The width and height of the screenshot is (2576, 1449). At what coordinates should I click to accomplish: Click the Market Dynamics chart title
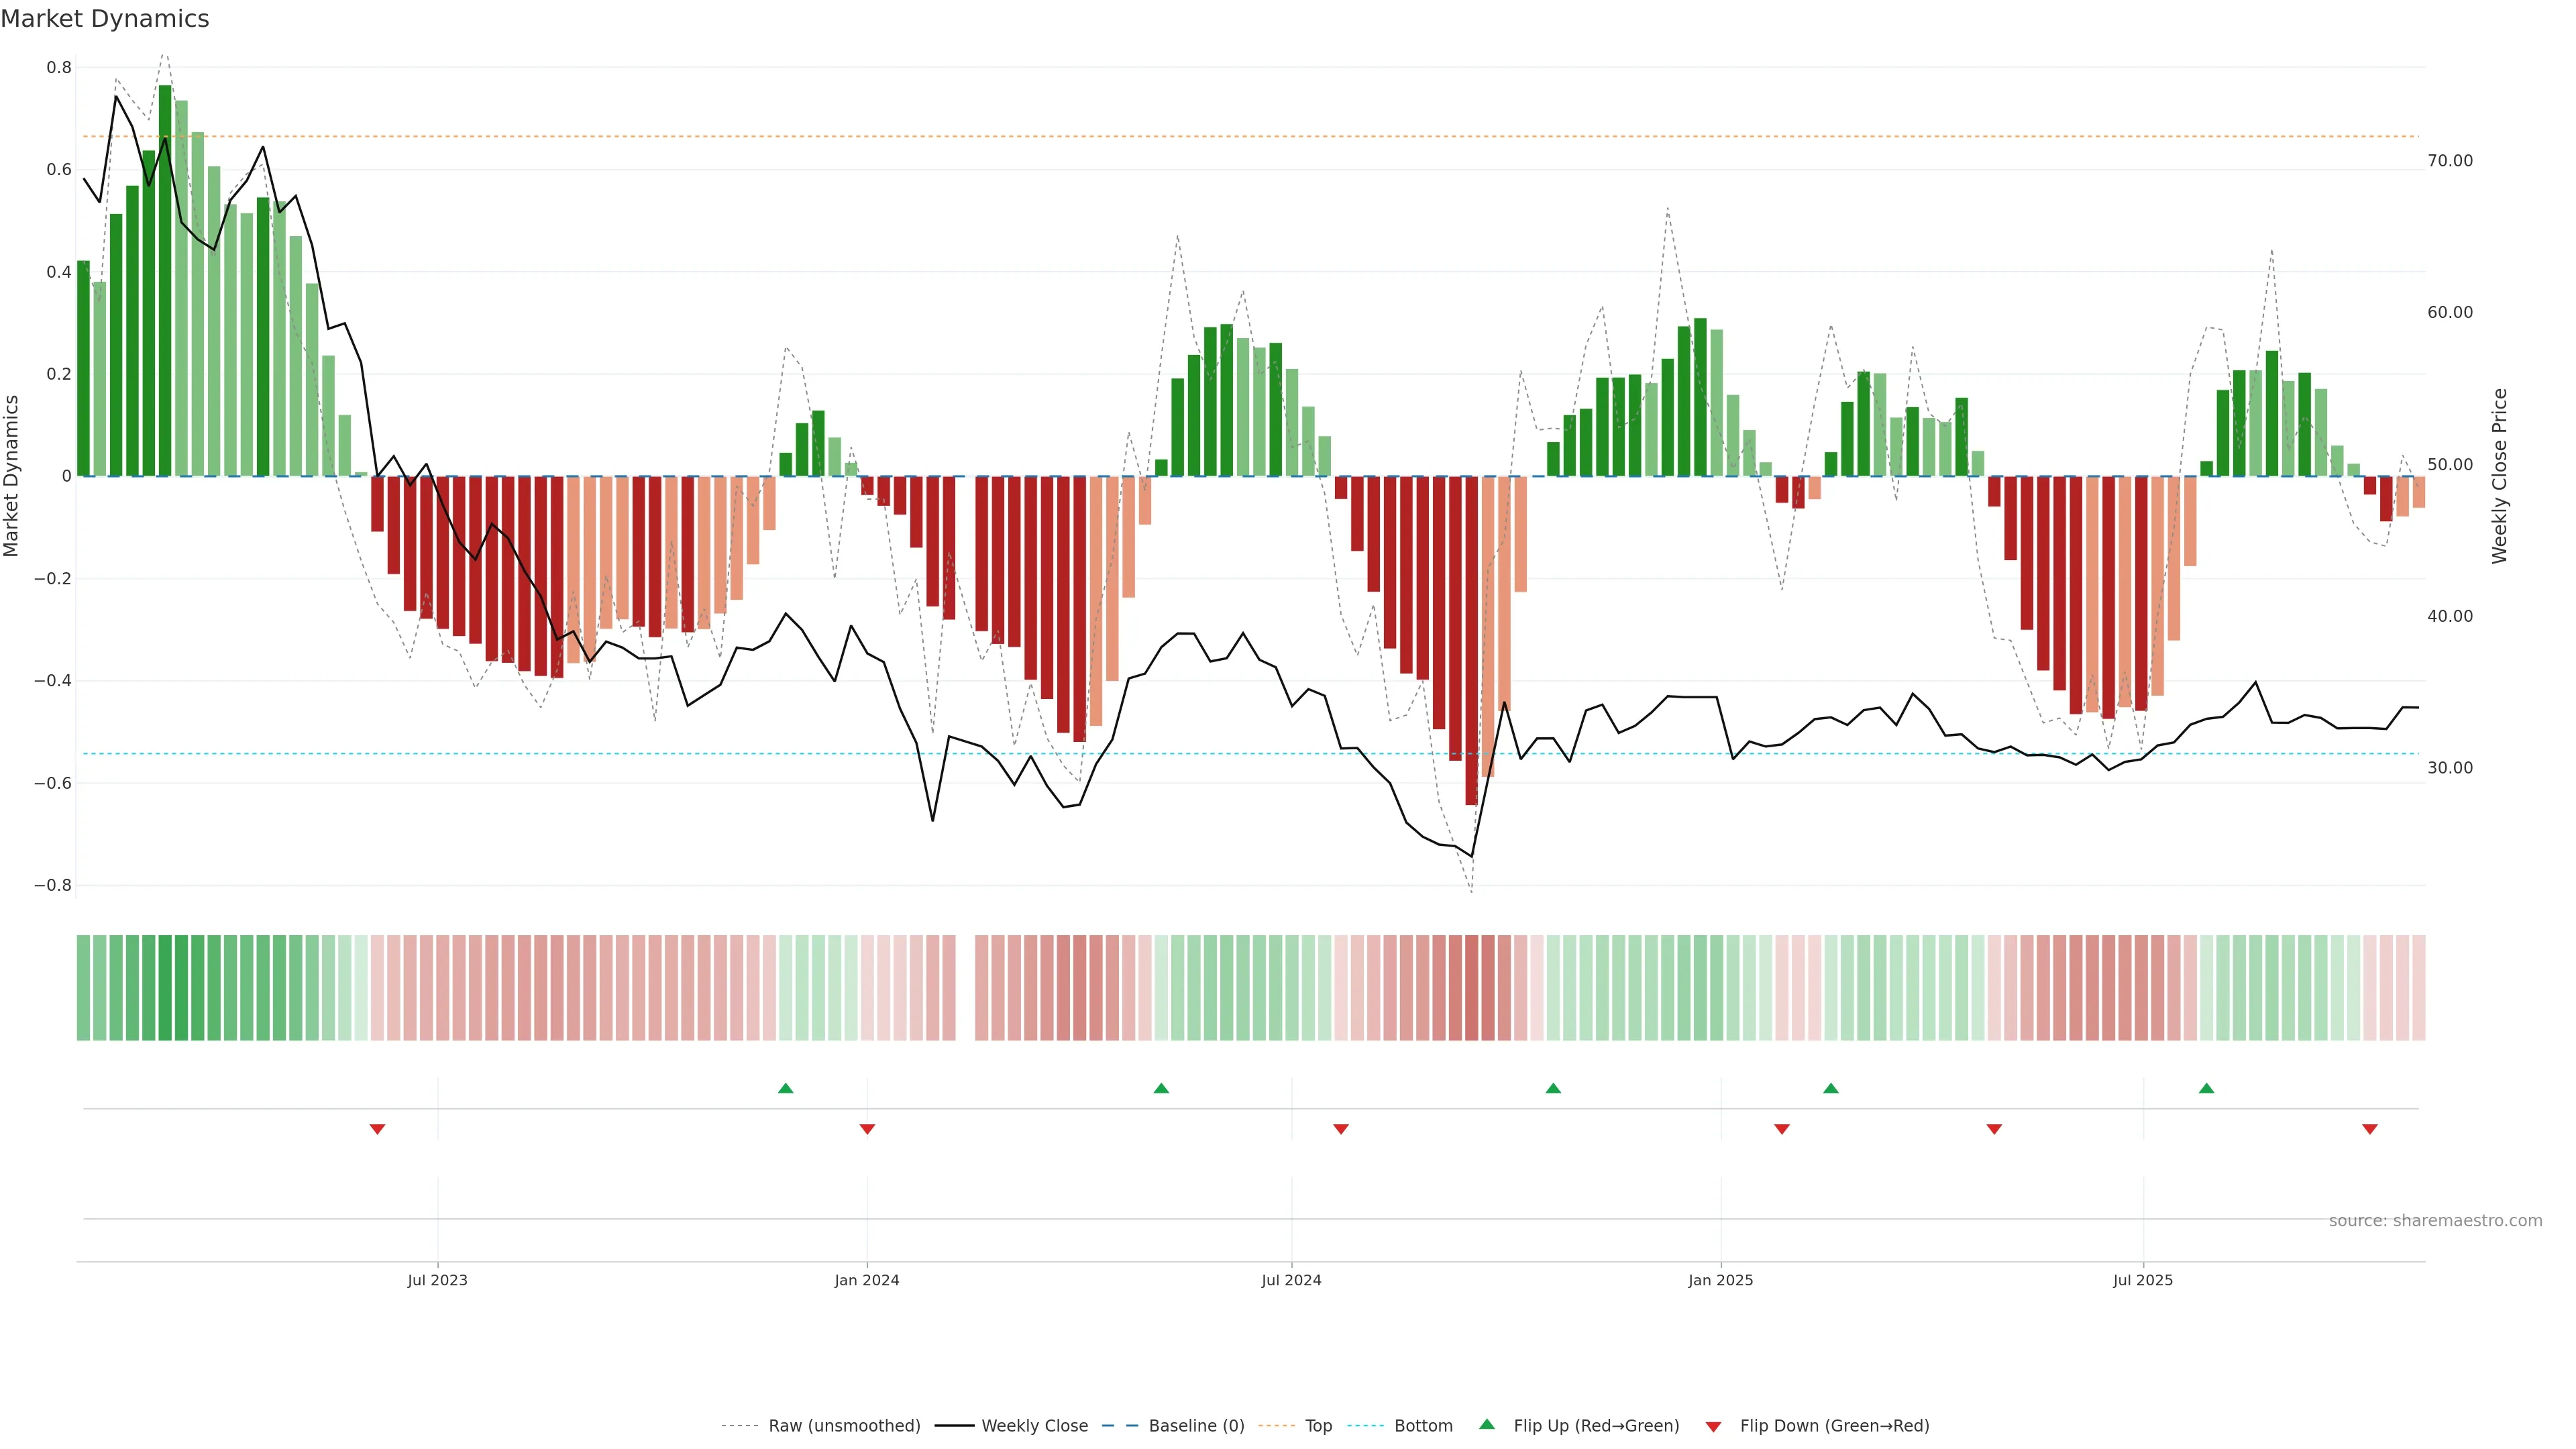click(x=105, y=19)
